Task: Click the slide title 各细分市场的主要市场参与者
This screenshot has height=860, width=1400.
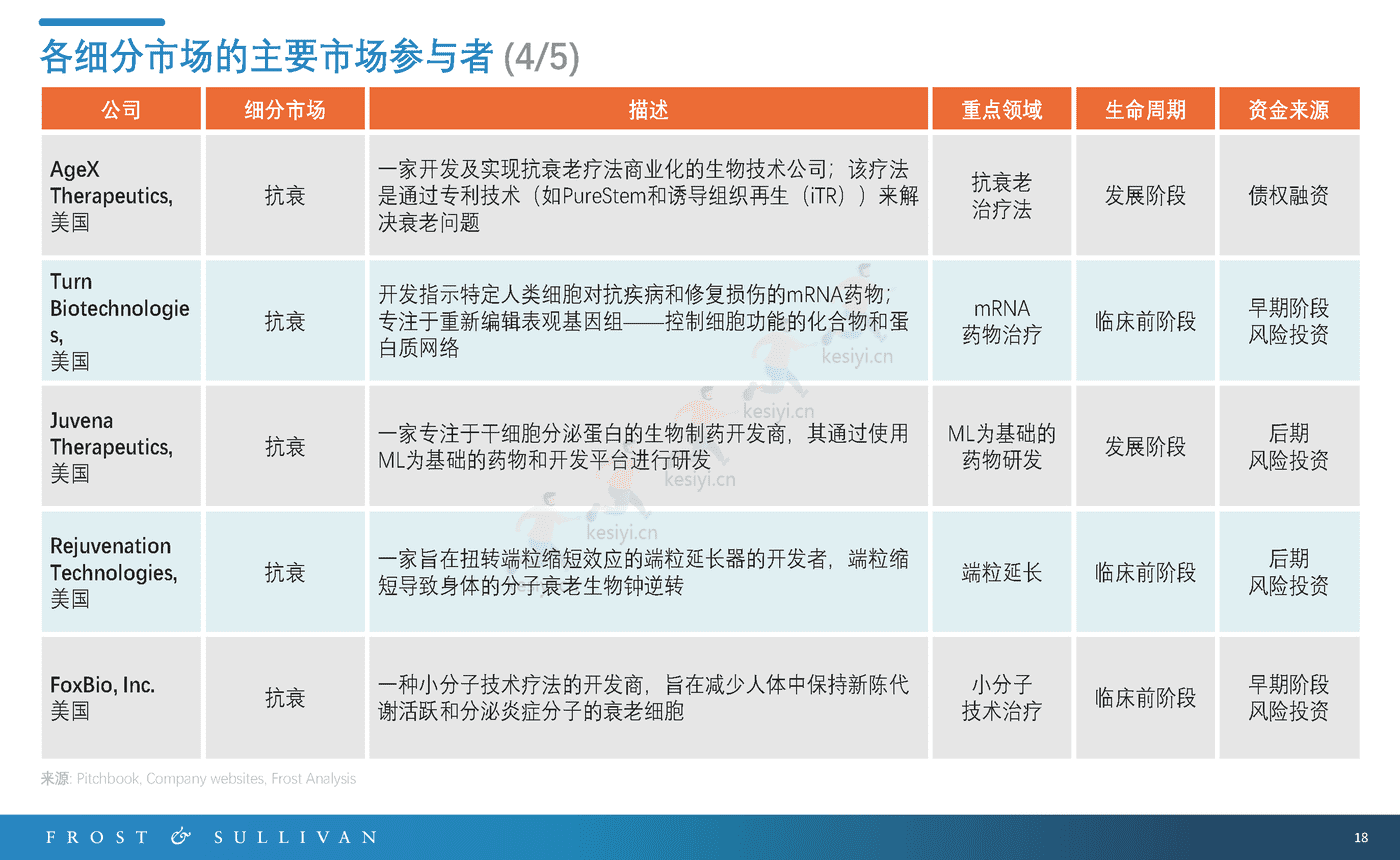Action: [266, 58]
